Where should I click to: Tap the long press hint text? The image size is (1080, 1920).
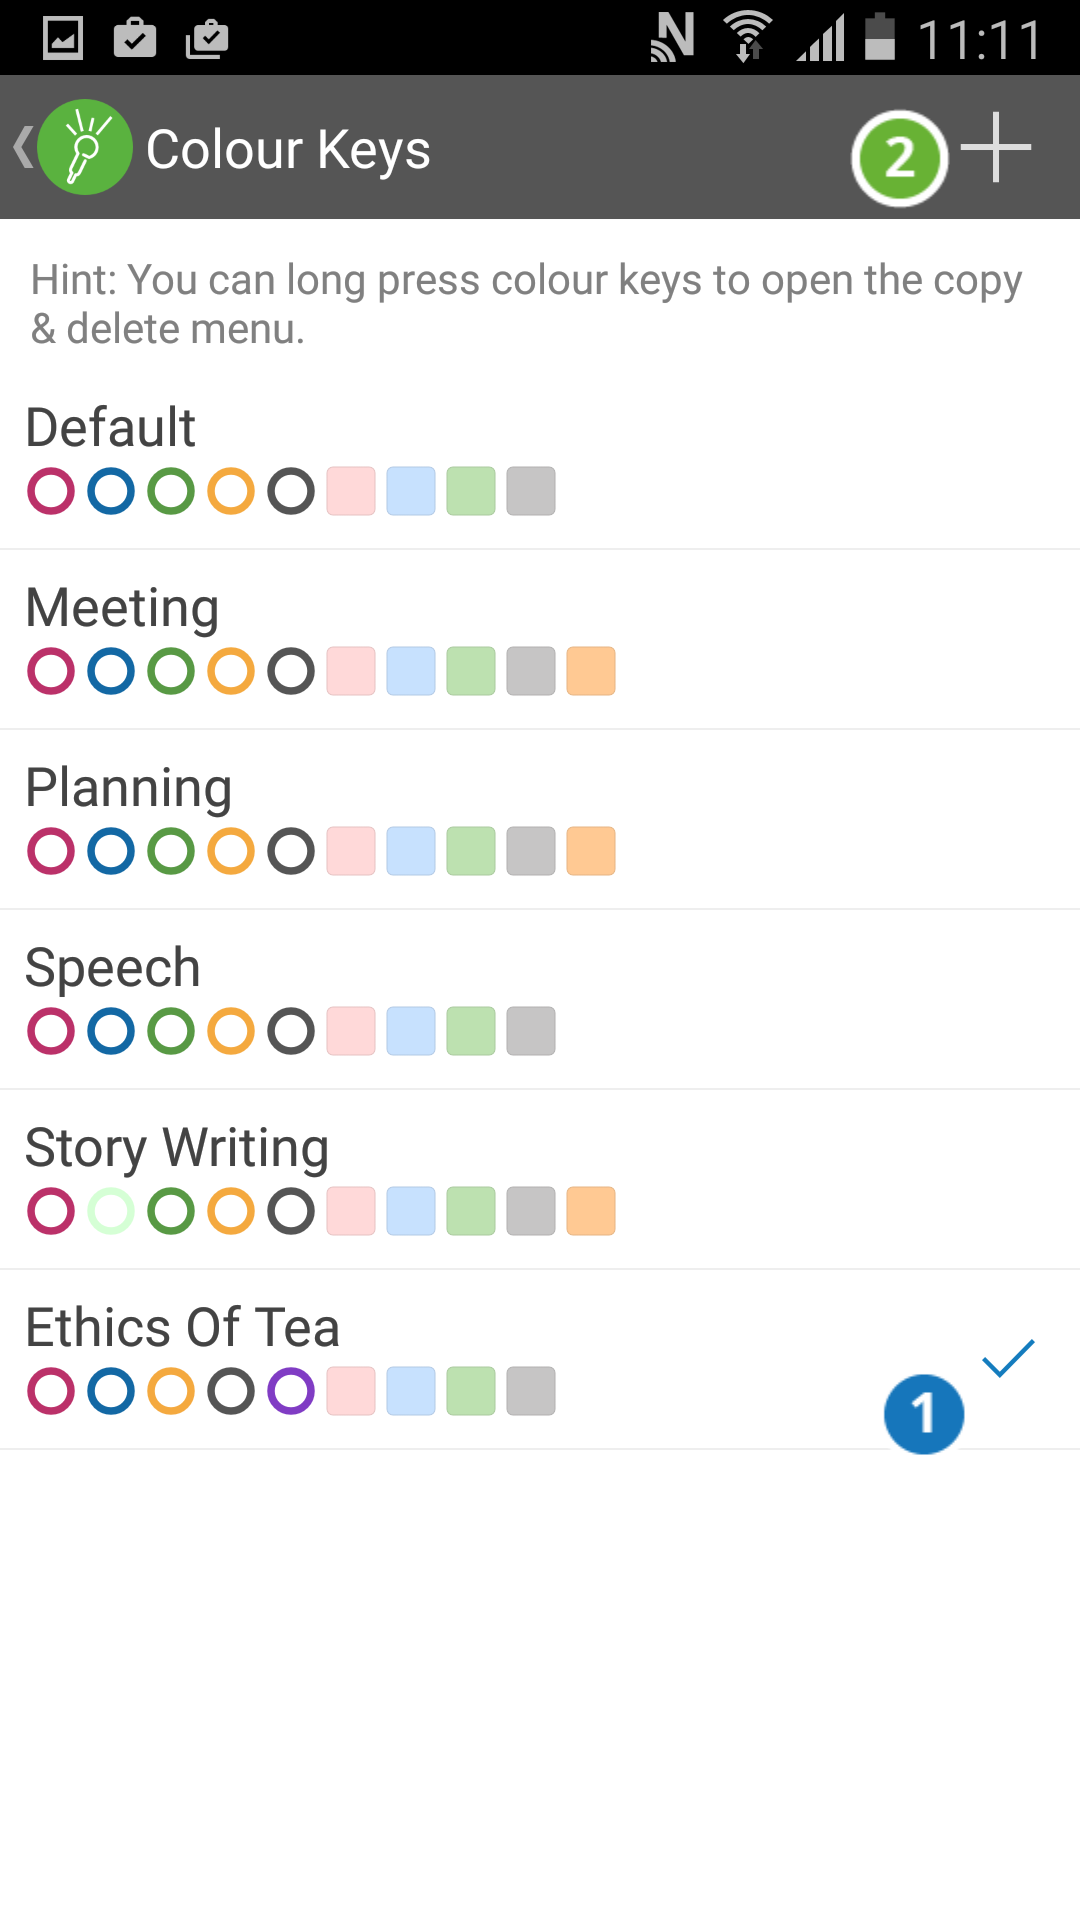point(526,303)
